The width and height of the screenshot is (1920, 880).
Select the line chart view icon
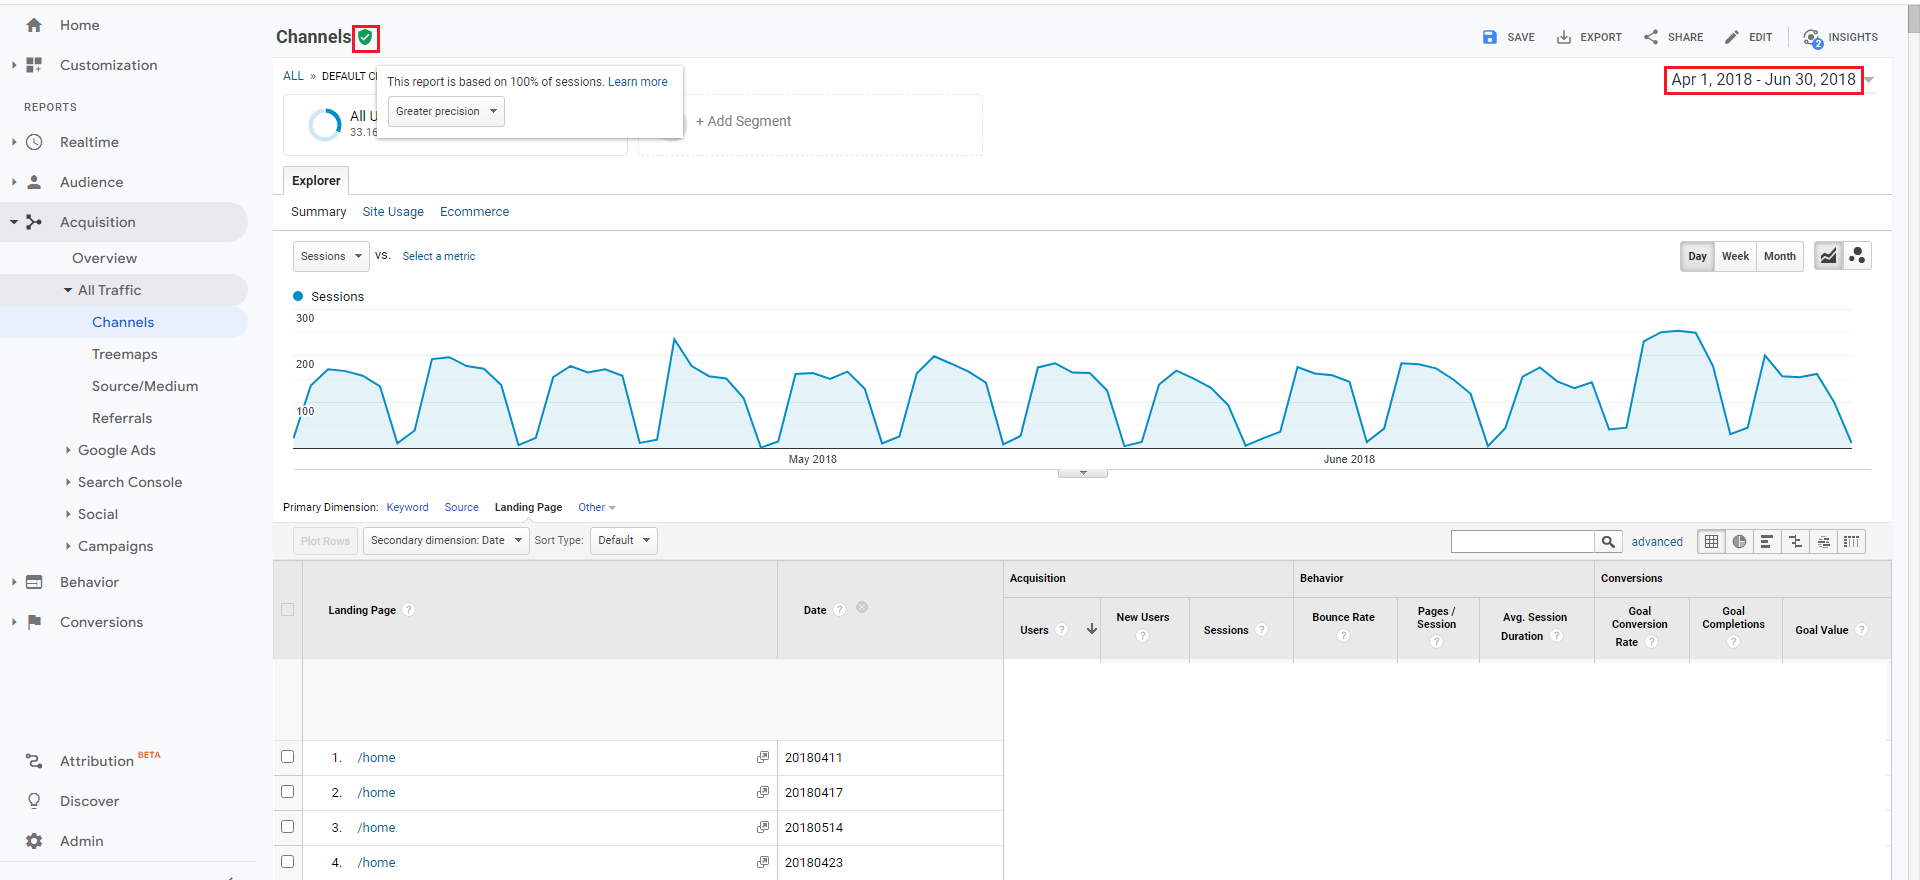pyautogui.click(x=1828, y=256)
